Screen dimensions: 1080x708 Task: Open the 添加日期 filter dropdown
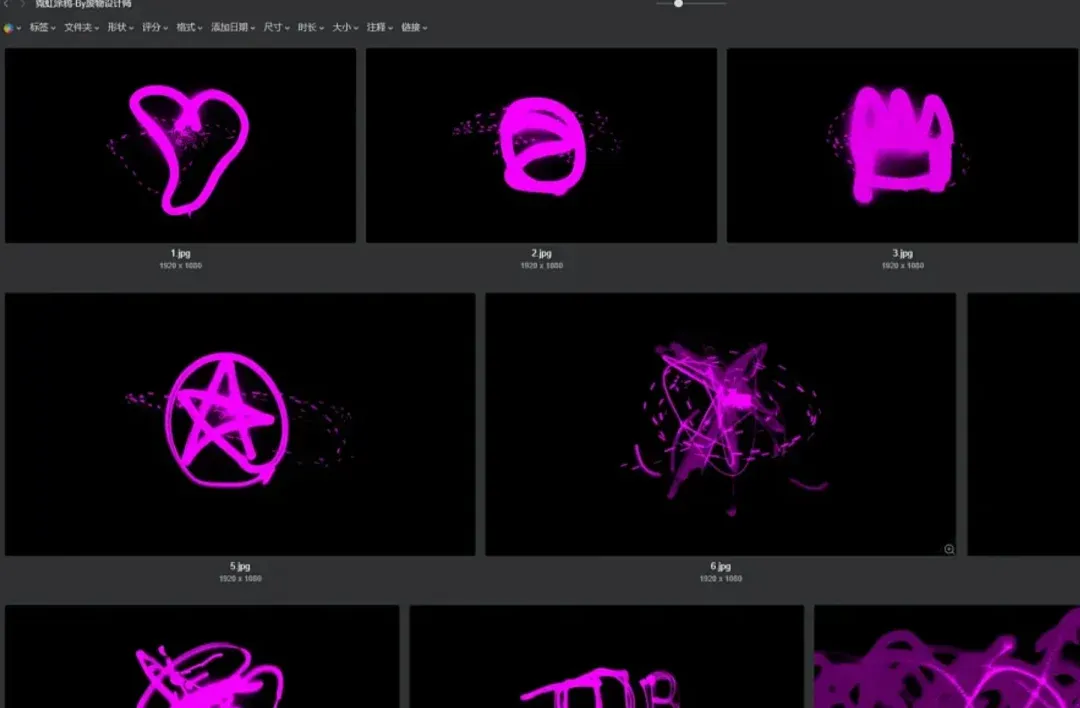click(x=233, y=28)
